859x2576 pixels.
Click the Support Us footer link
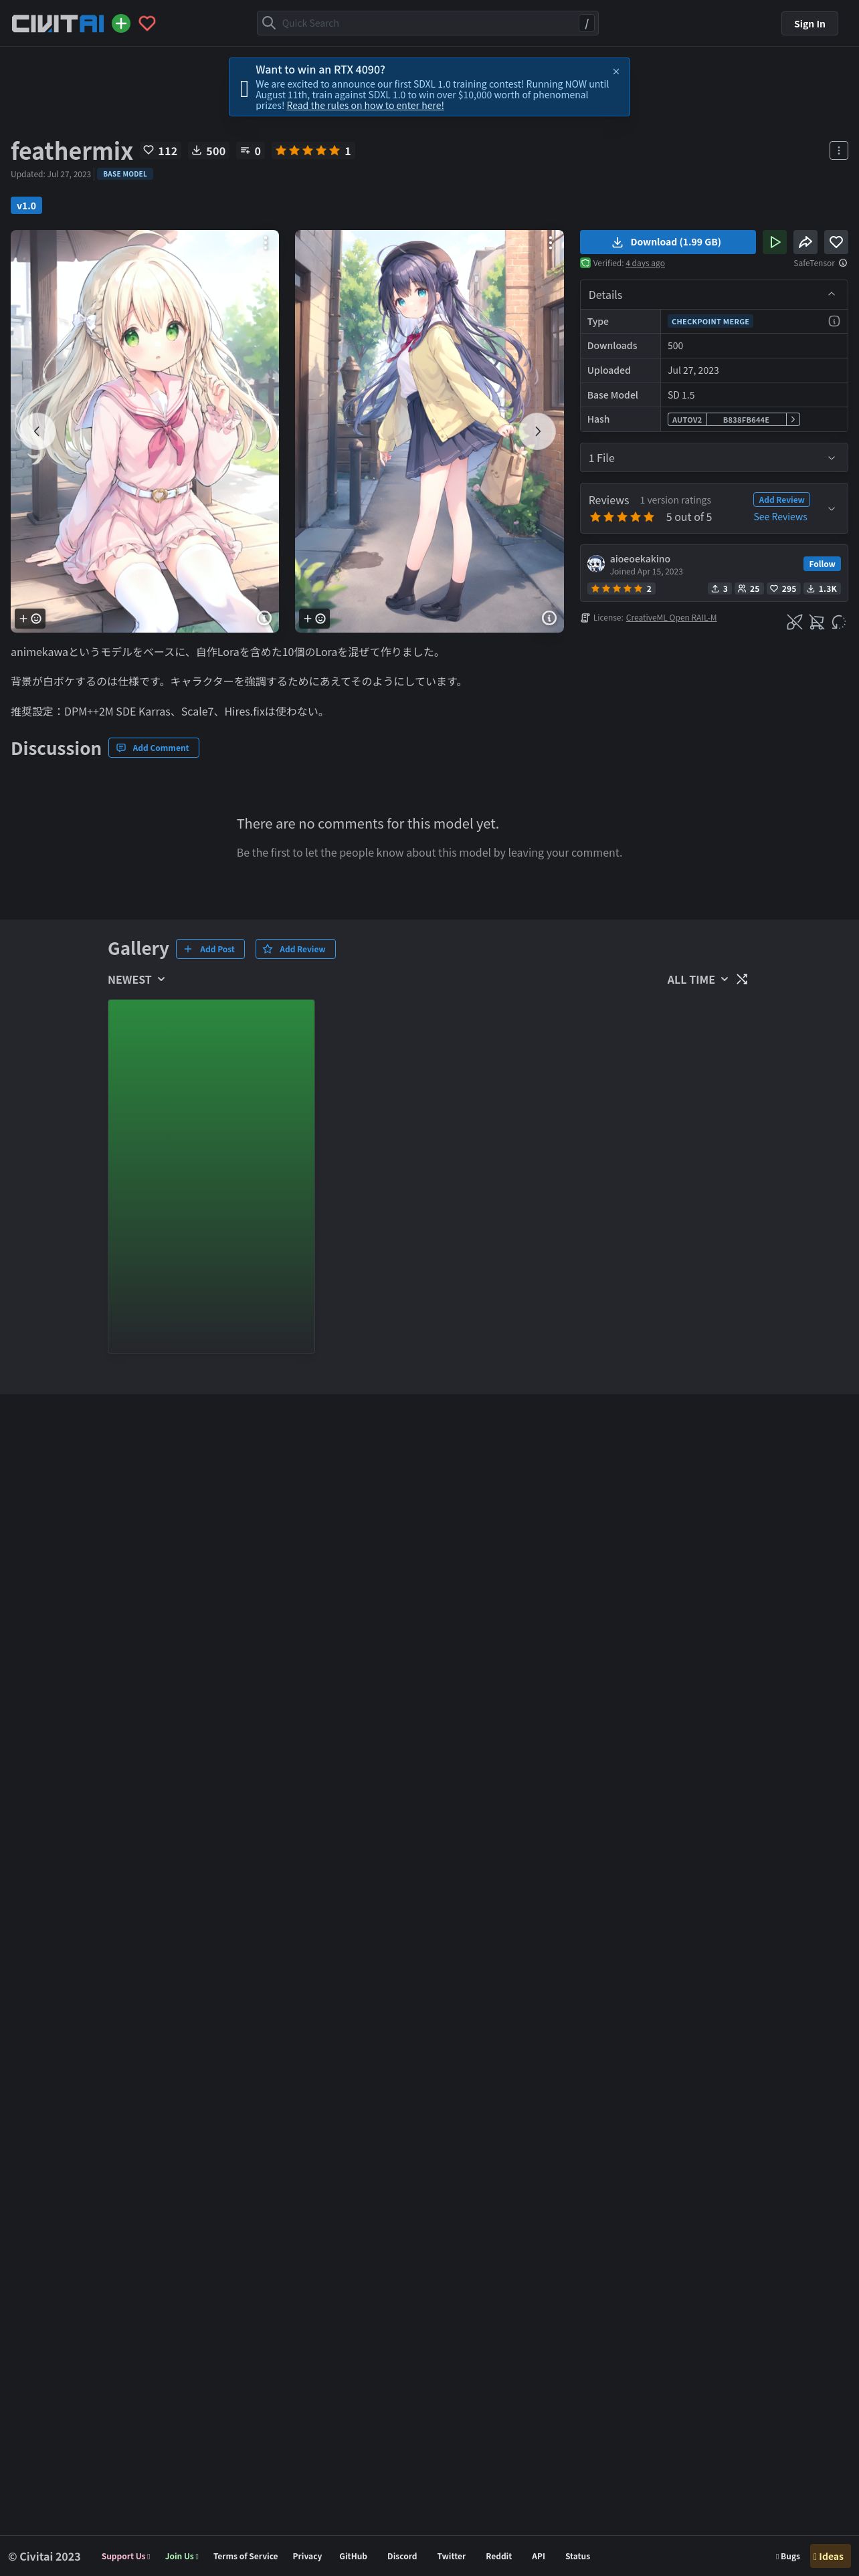(125, 2556)
